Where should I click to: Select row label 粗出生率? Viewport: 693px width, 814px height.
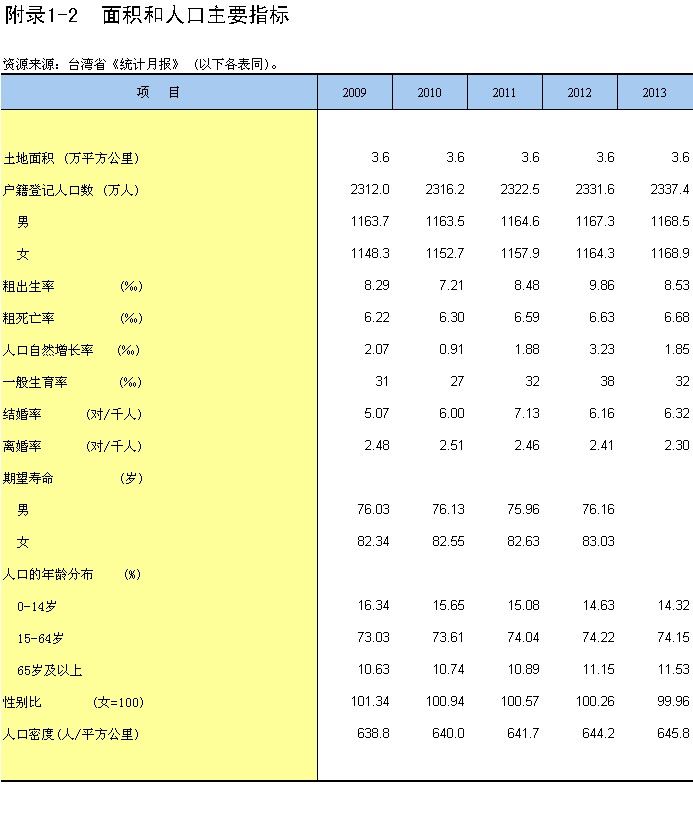click(29, 286)
